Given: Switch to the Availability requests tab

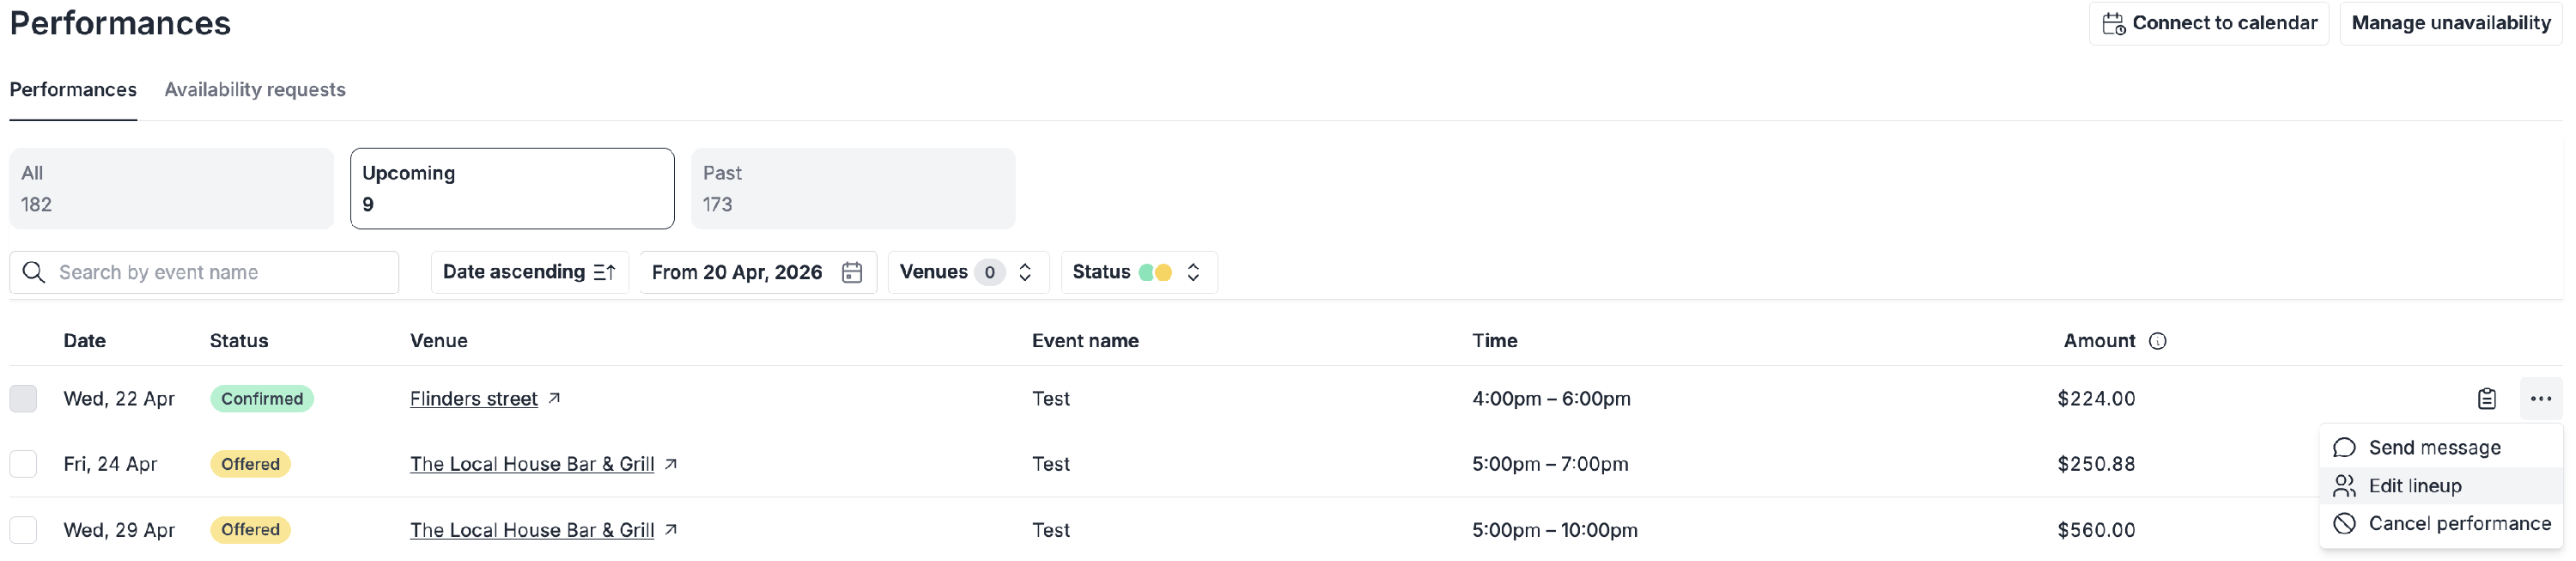Looking at the screenshot, I should pos(255,90).
